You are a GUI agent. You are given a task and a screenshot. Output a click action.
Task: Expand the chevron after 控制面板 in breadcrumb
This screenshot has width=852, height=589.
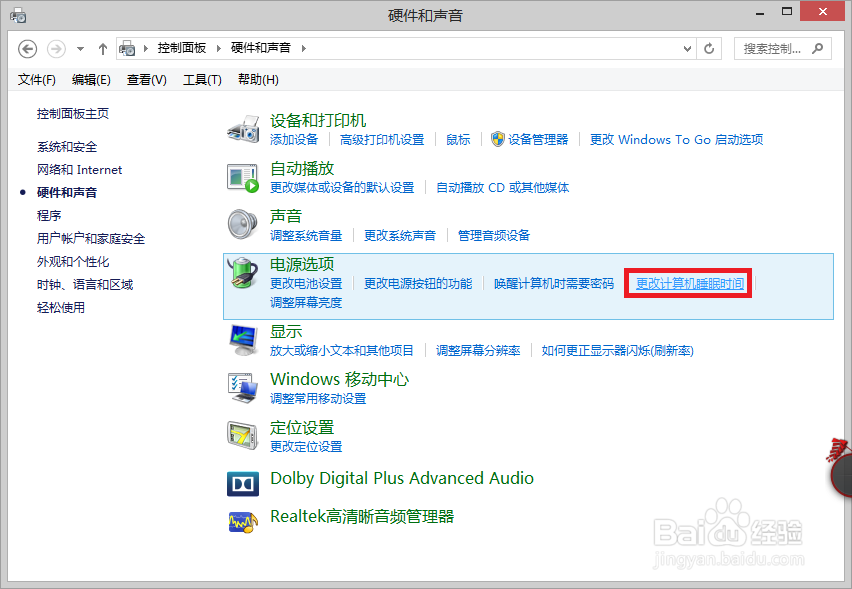click(x=218, y=48)
